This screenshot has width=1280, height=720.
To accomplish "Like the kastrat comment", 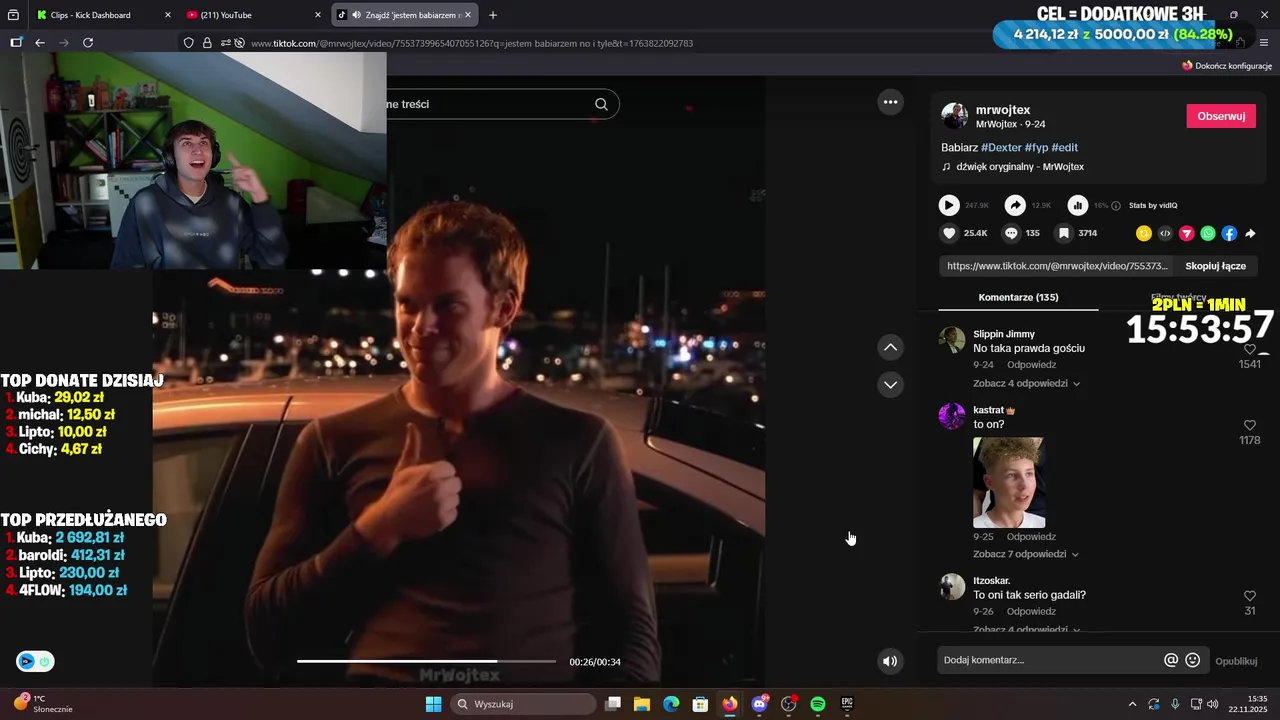I will pyautogui.click(x=1250, y=425).
